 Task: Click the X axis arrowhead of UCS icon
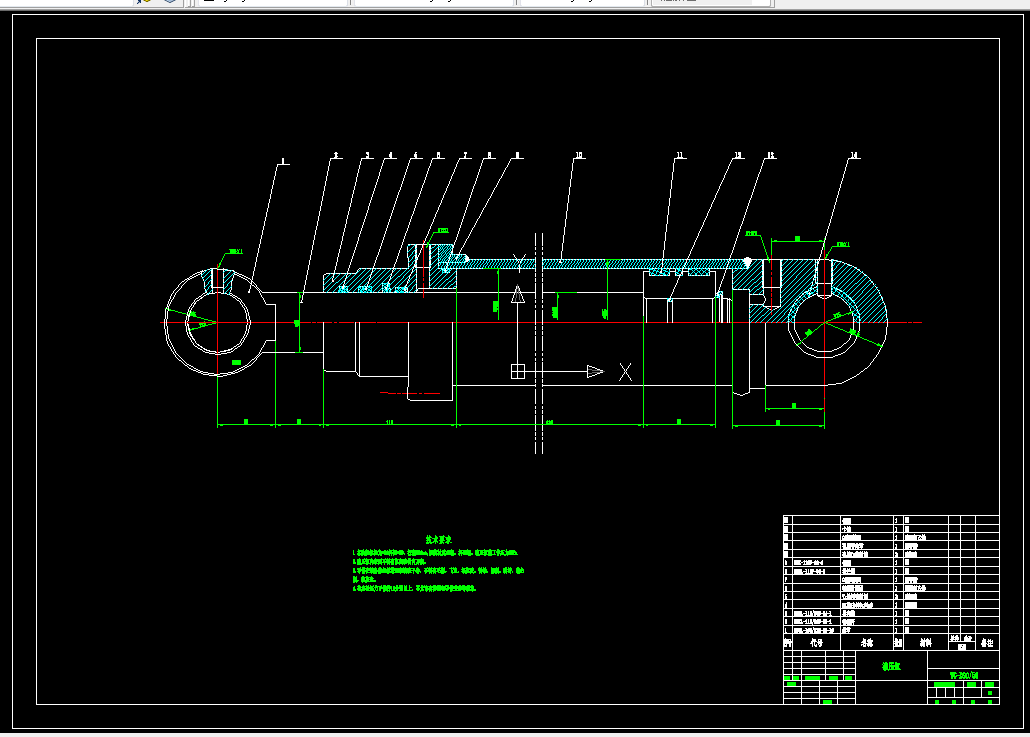pyautogui.click(x=595, y=372)
